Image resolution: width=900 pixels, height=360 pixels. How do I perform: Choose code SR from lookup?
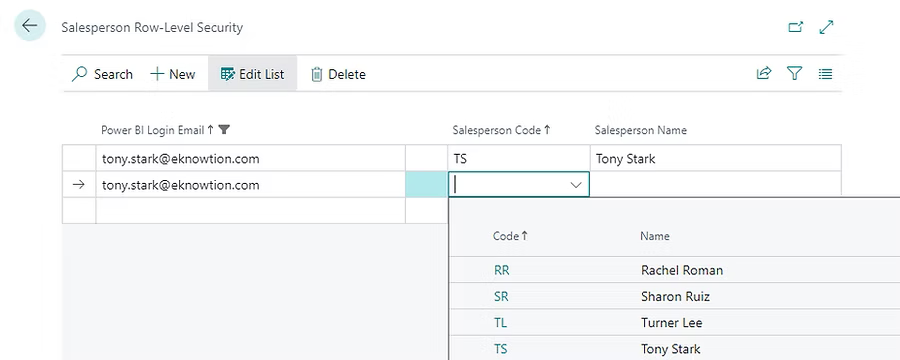tap(501, 296)
